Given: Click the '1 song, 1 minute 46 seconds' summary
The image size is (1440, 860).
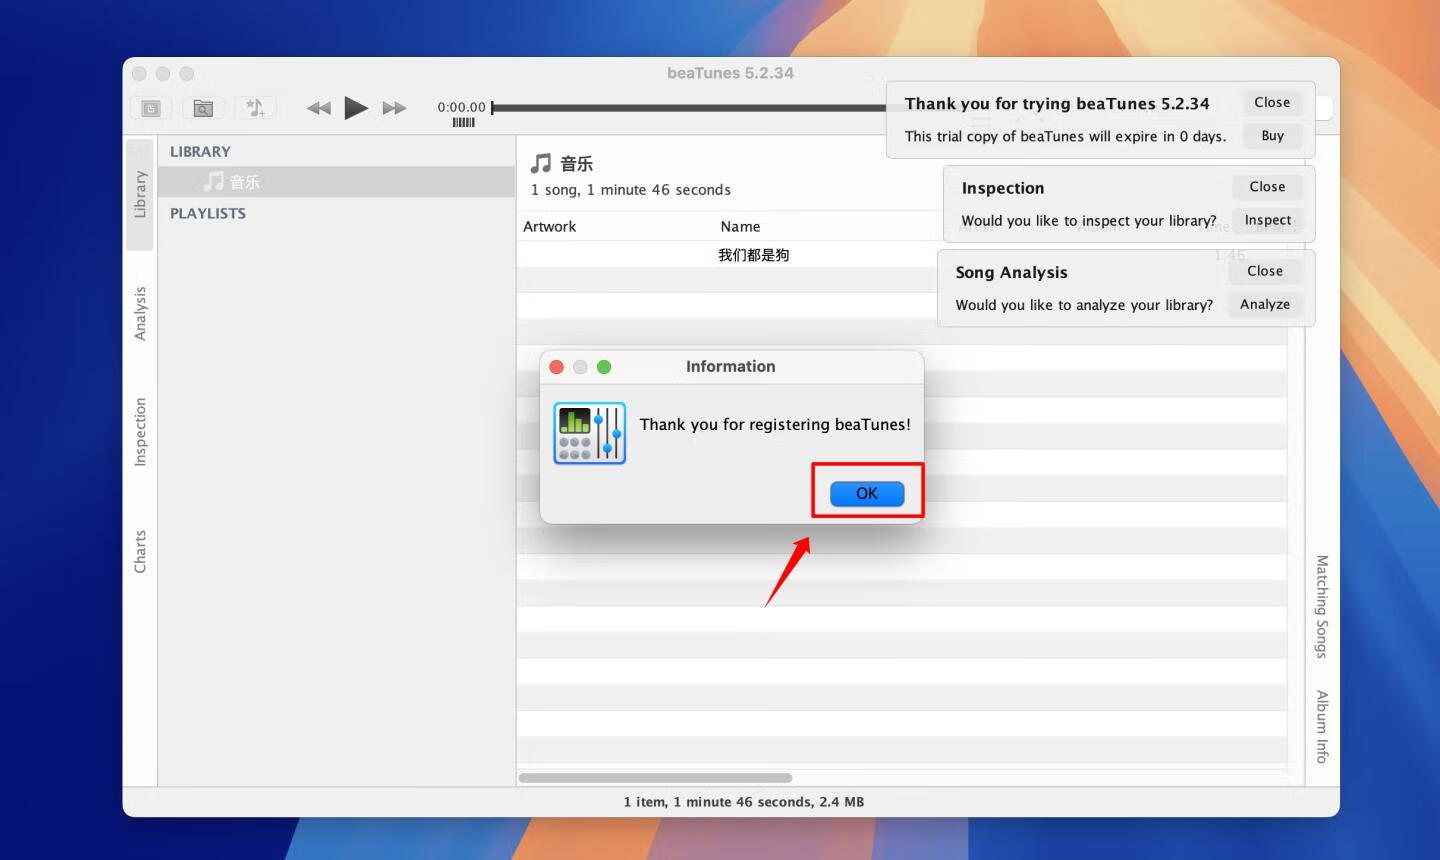Looking at the screenshot, I should click(x=631, y=190).
